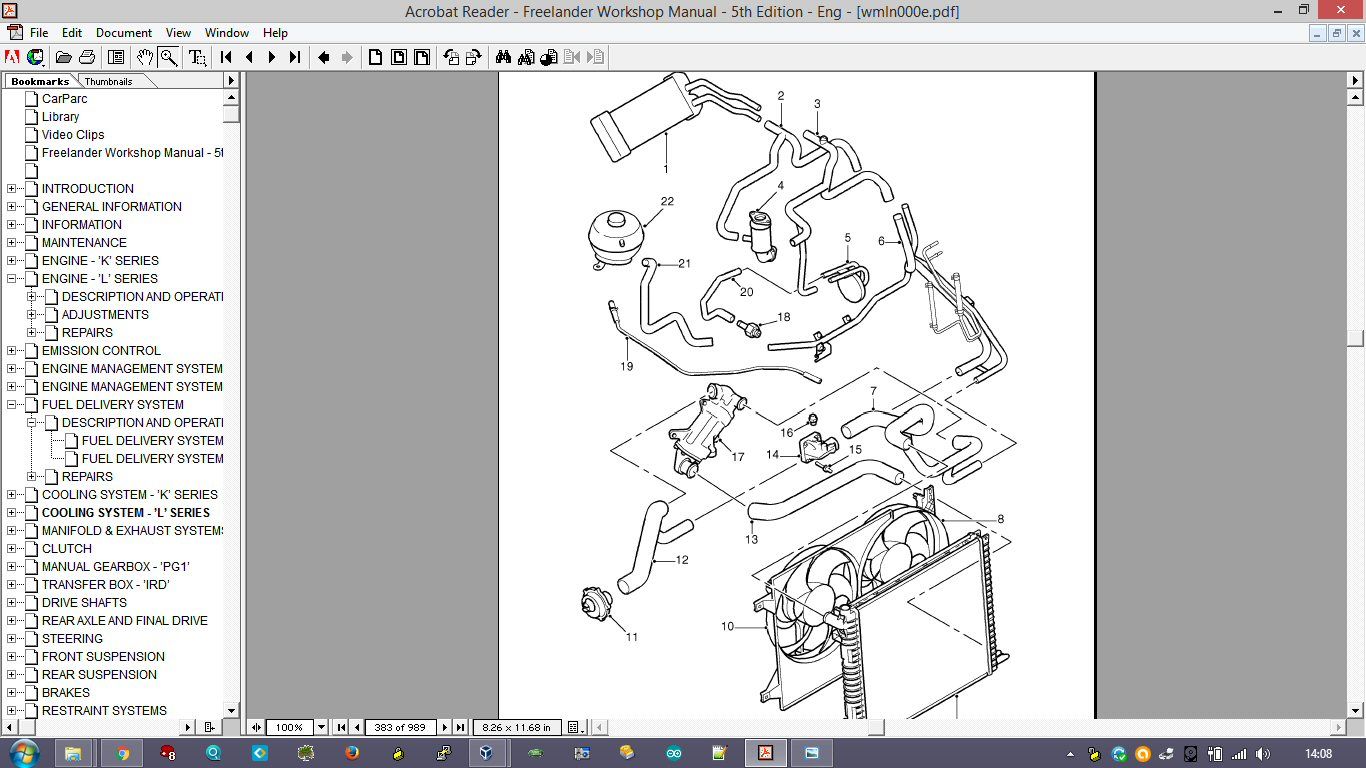
Task: Open the zoom level dropdown arrow
Action: pos(322,727)
